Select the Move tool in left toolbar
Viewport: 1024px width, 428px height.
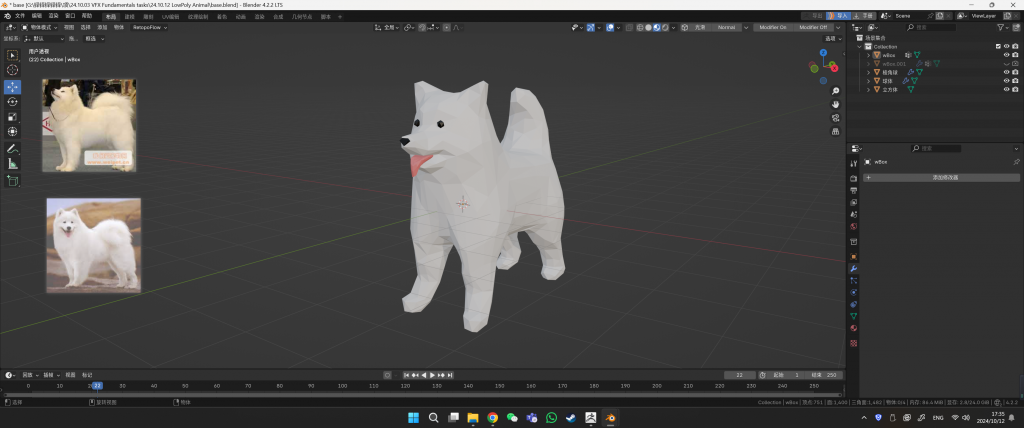coord(13,86)
